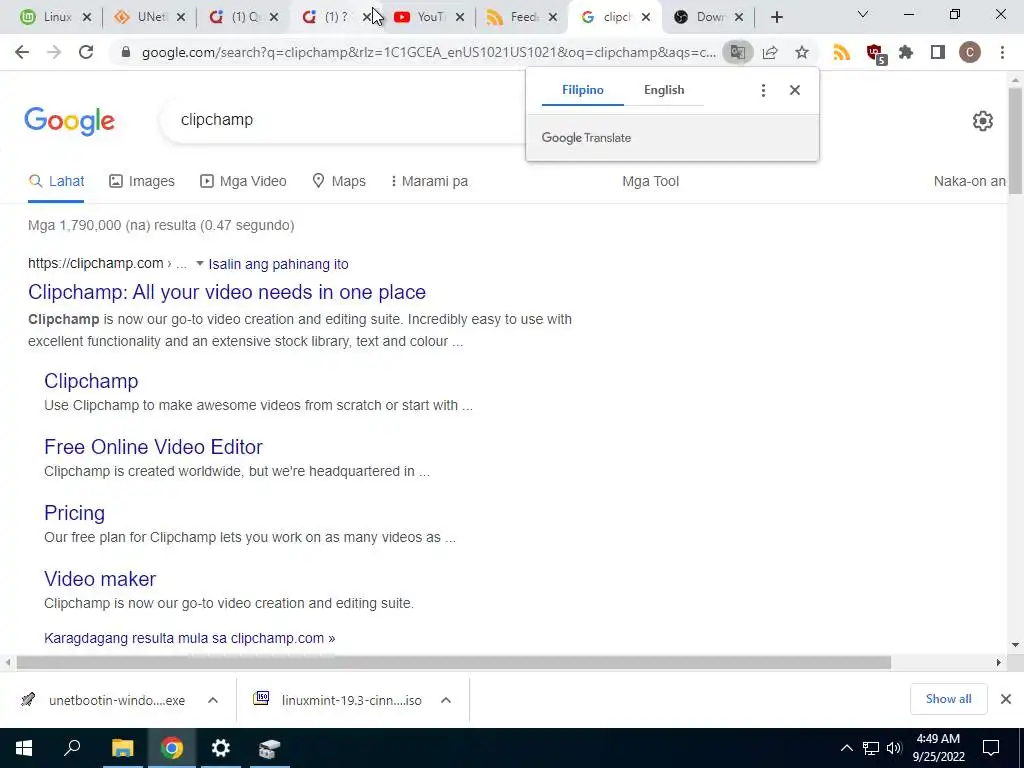Switch to the UNetbootin browser tab

click(x=149, y=18)
